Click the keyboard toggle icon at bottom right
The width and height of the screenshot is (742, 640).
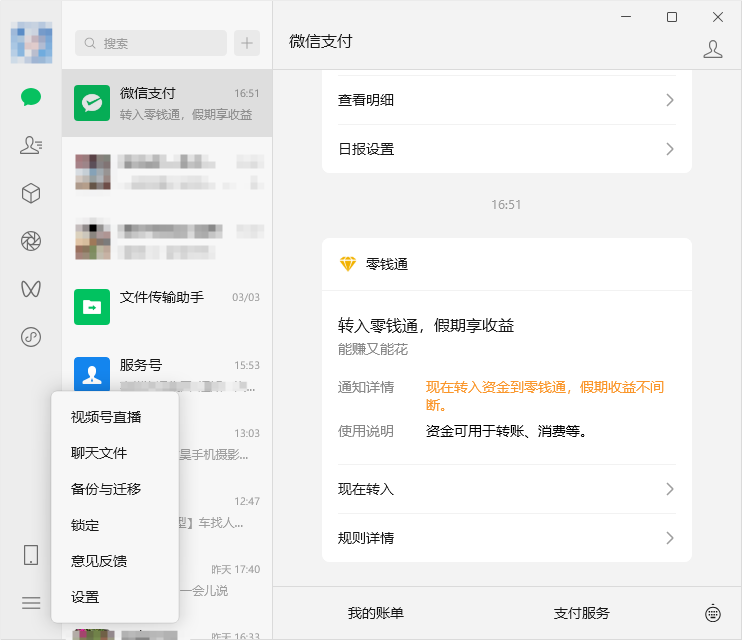point(713,613)
